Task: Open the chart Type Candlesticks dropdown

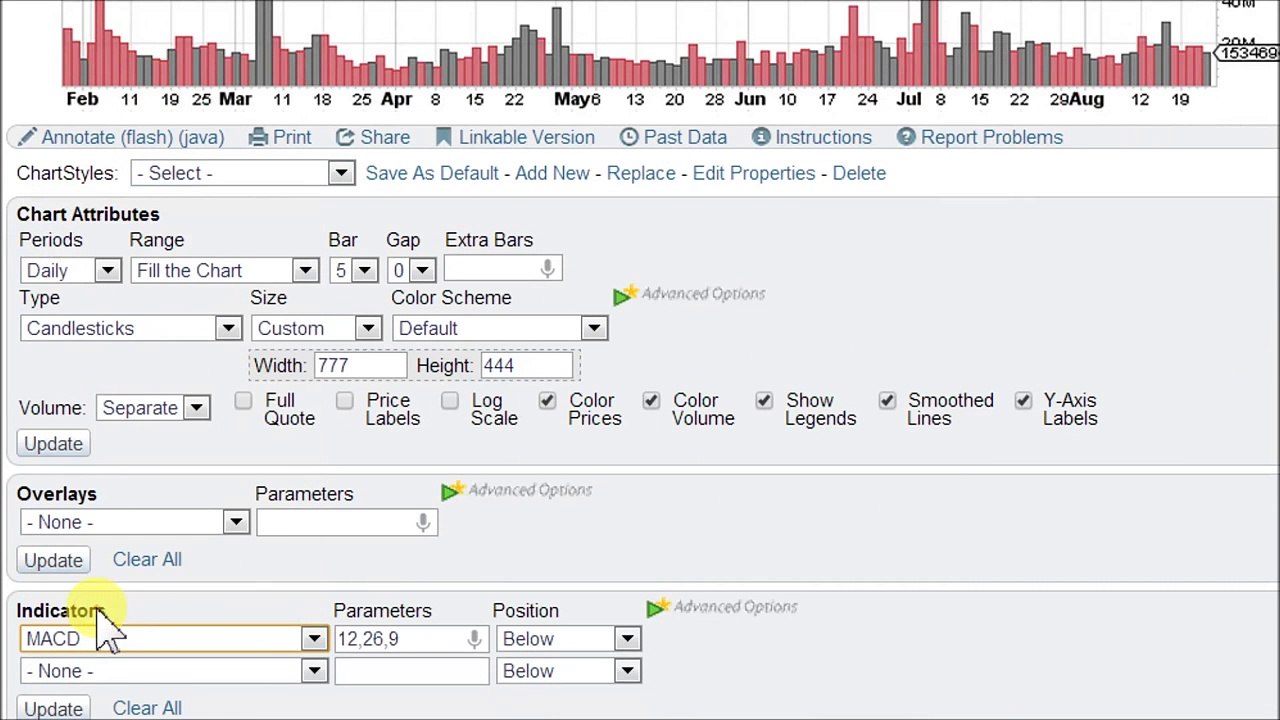Action: coord(131,328)
